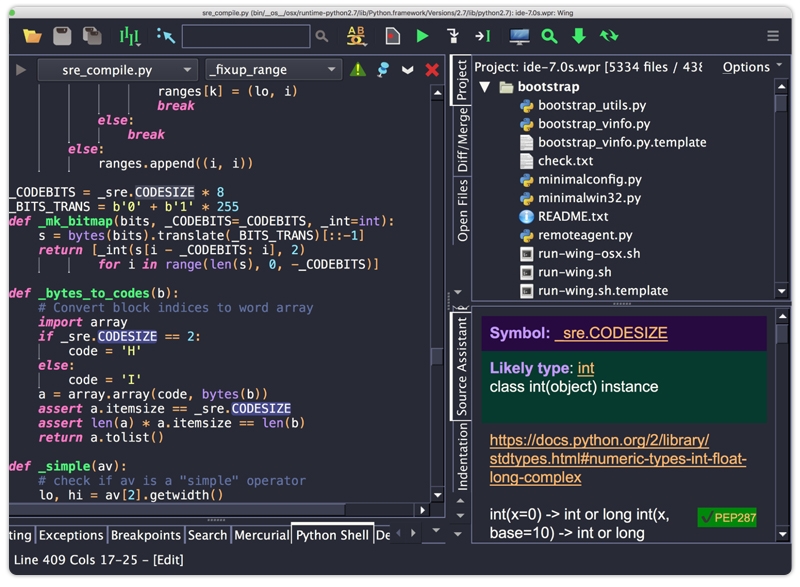Open the hamburger menu in toolbar
800x587 pixels.
coord(772,36)
